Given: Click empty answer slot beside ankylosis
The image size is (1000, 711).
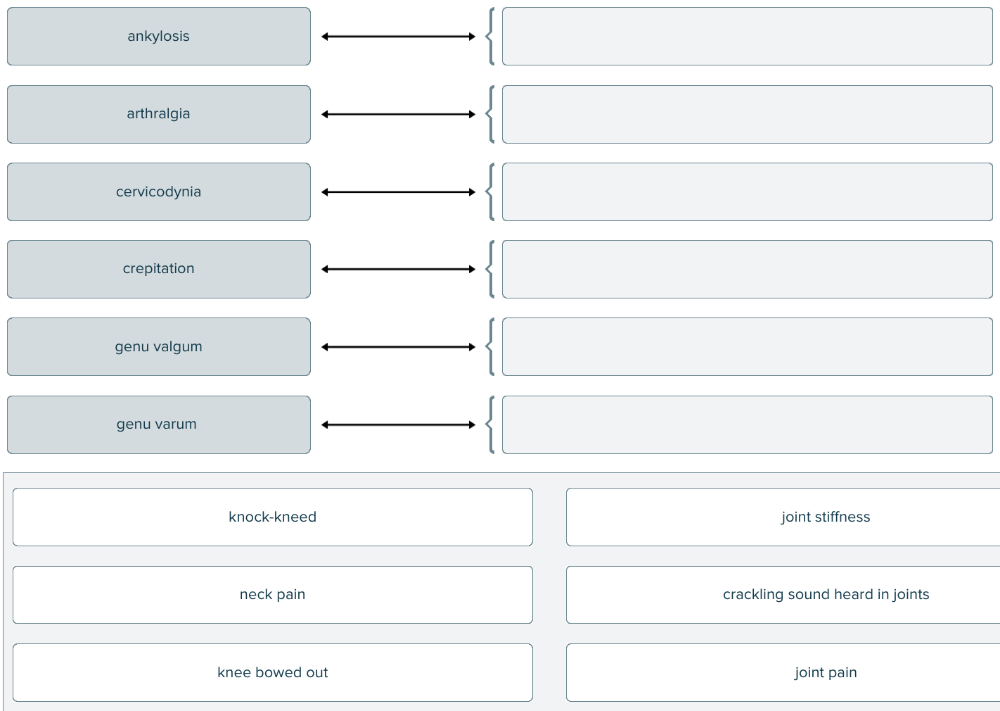Looking at the screenshot, I should click(x=747, y=37).
